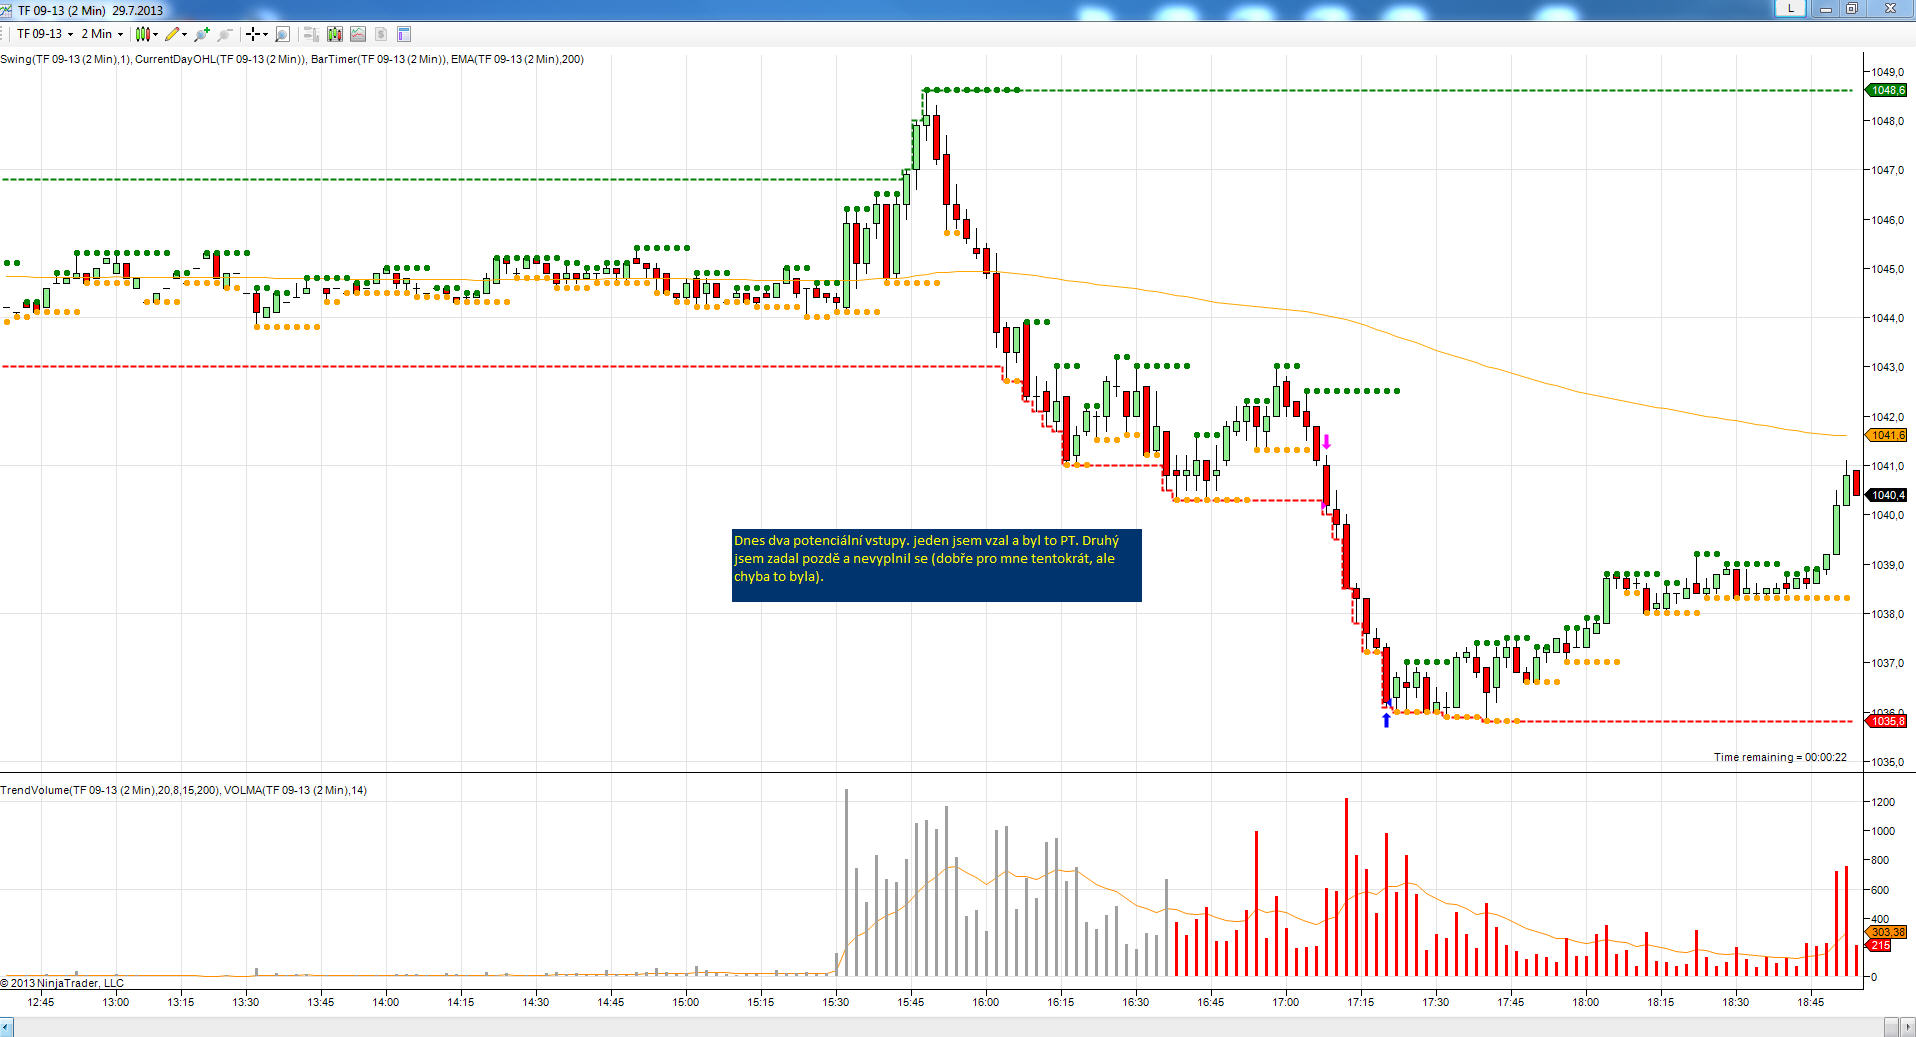Screen dimensions: 1916x1037
Task: Click the orange 303,38 VOLMA value marker
Action: (x=1887, y=932)
